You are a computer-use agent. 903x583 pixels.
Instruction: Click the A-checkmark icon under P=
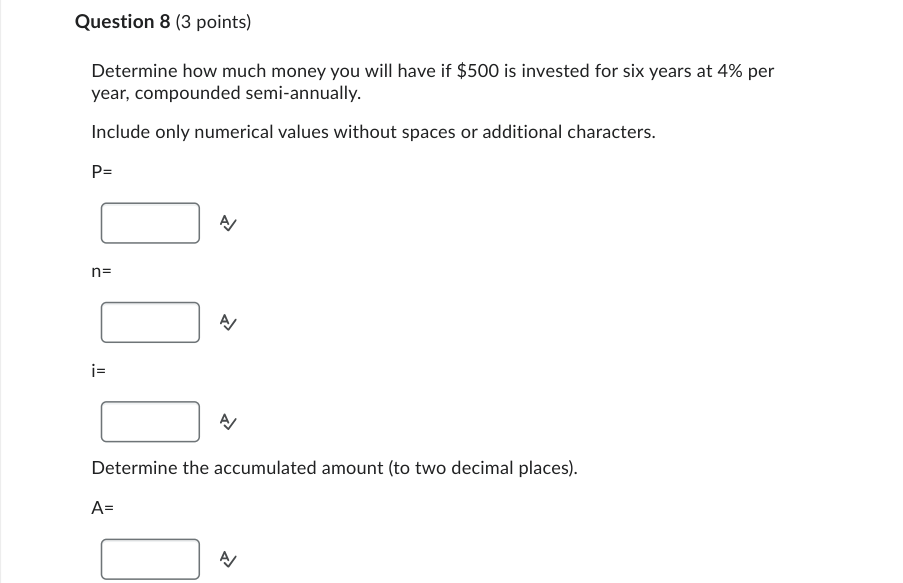tap(227, 223)
